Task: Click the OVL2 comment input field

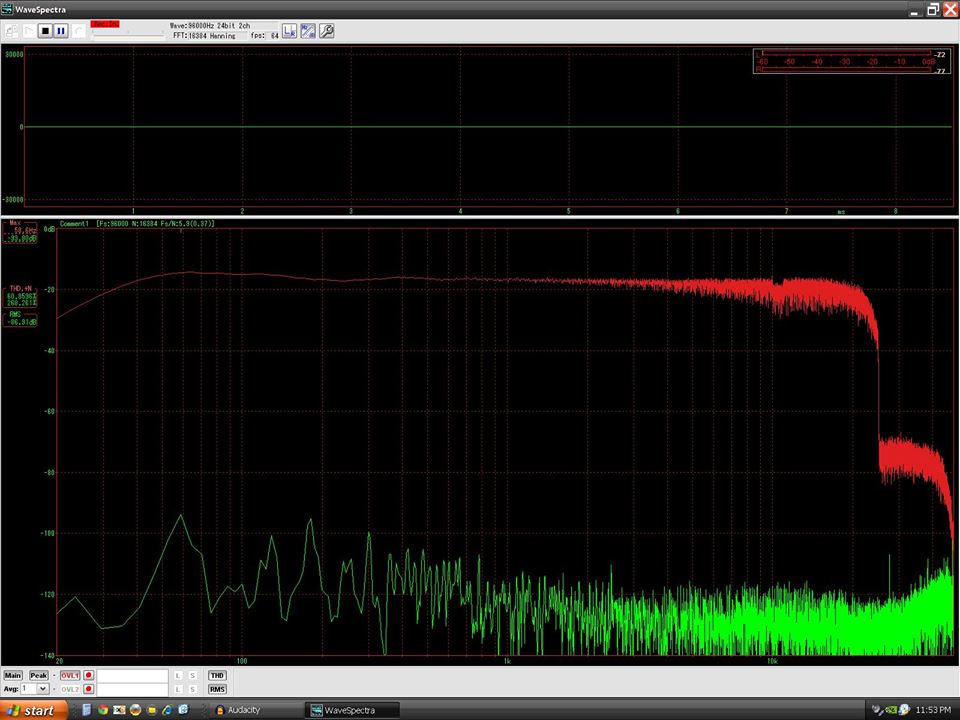Action: (x=132, y=689)
